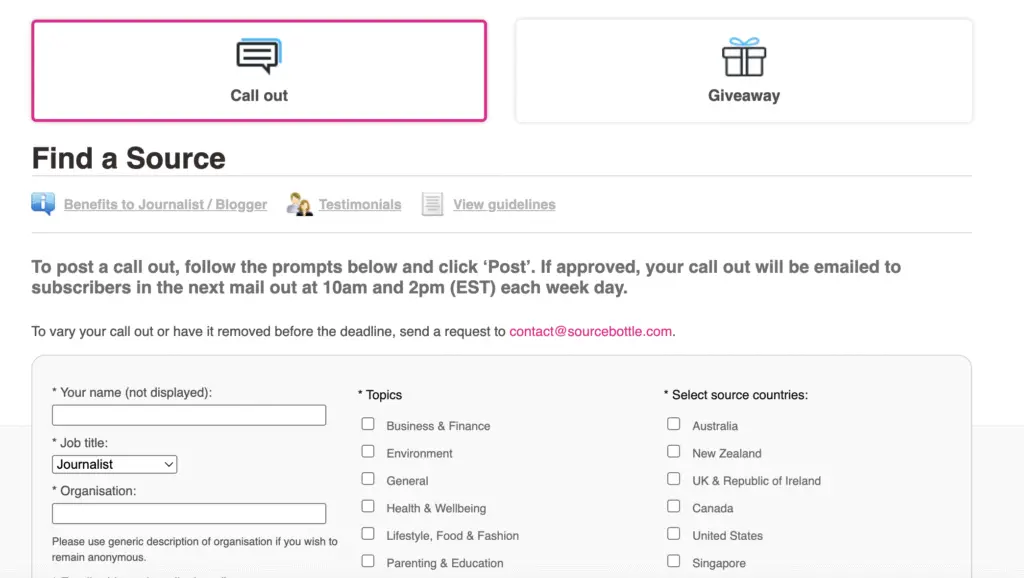Viewport: 1024px width, 578px height.
Task: Open the Benefits to Journalist / Blogger link
Action: click(x=165, y=204)
